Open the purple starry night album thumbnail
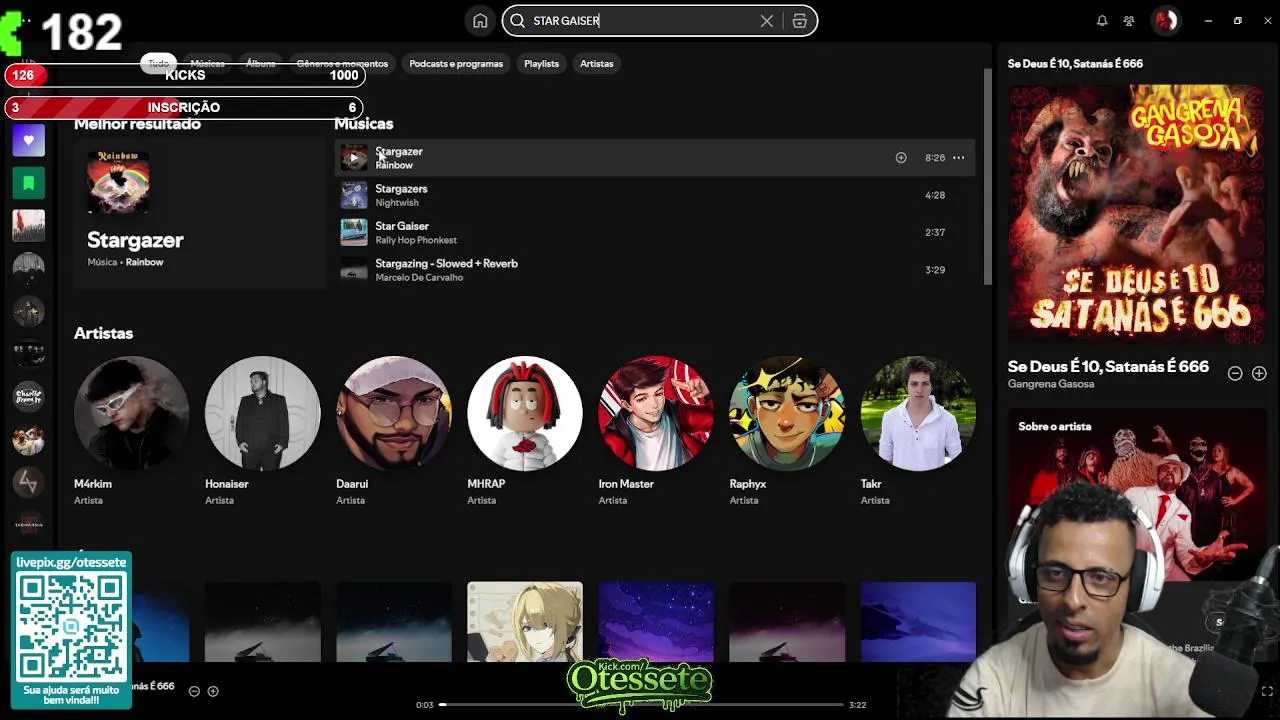 click(x=655, y=621)
